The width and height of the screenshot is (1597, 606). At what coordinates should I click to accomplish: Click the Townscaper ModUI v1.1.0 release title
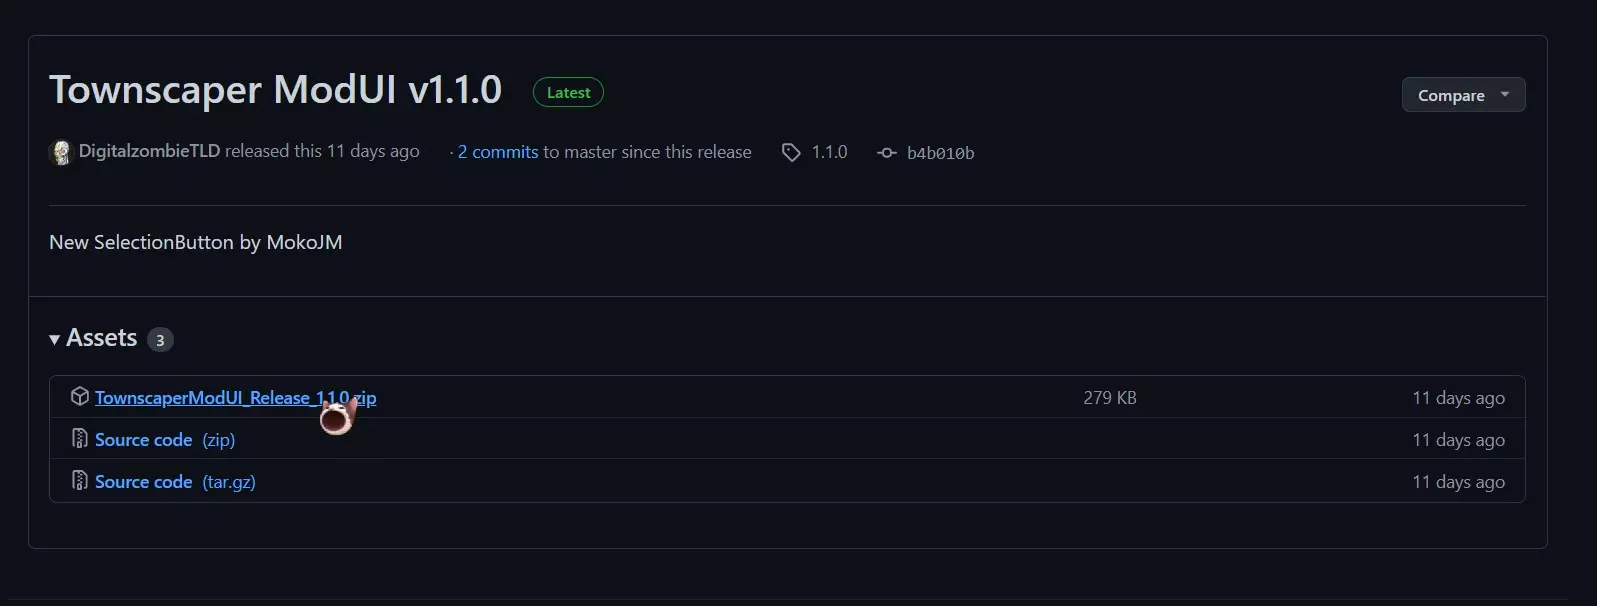275,90
